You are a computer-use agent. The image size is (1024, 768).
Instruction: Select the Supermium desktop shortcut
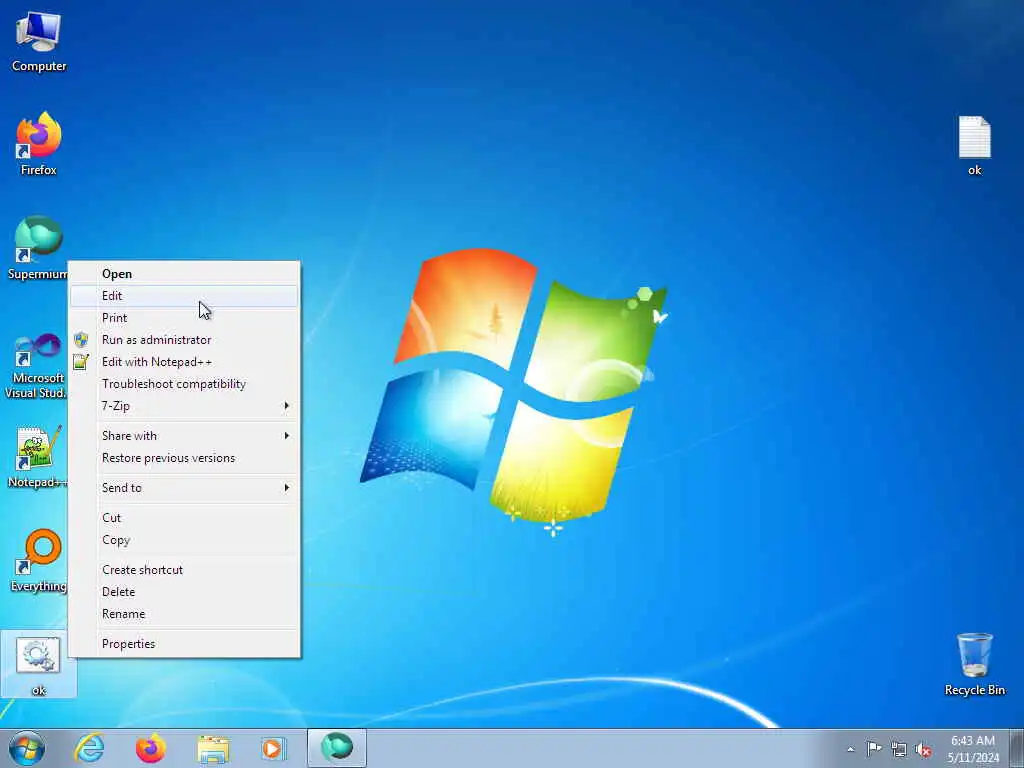tap(39, 248)
